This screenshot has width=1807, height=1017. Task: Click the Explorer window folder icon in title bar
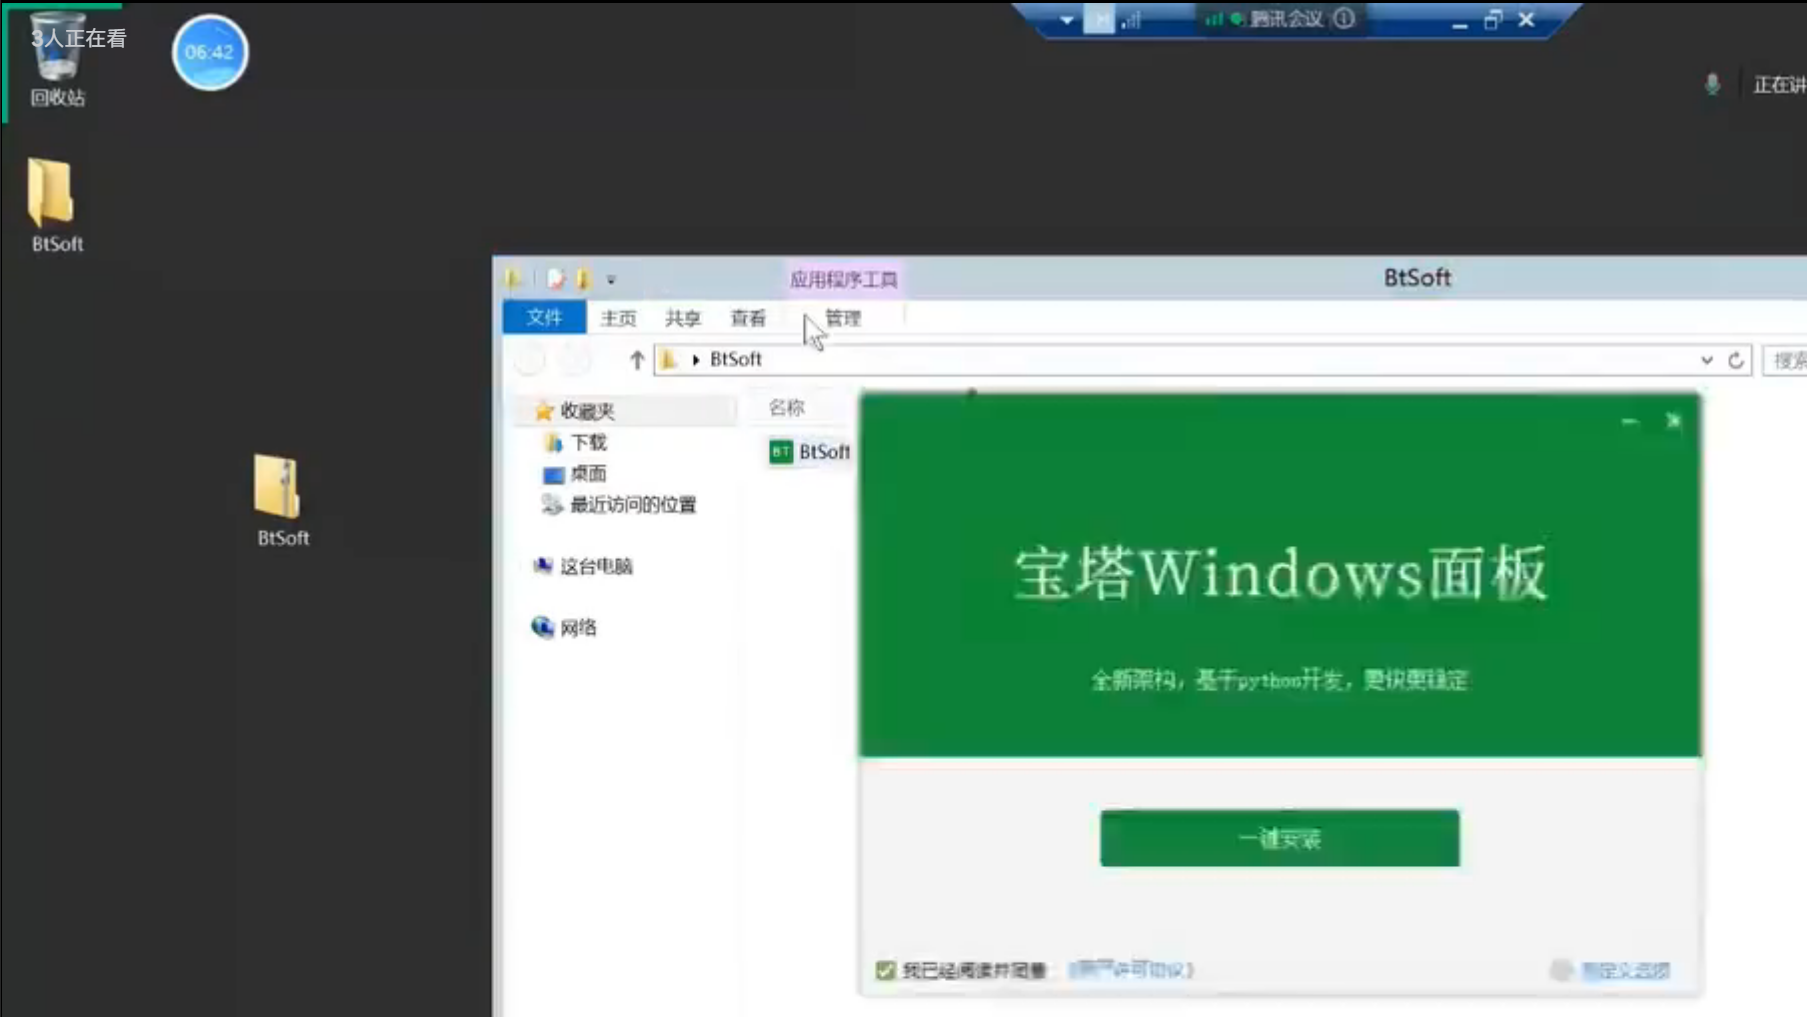513,279
